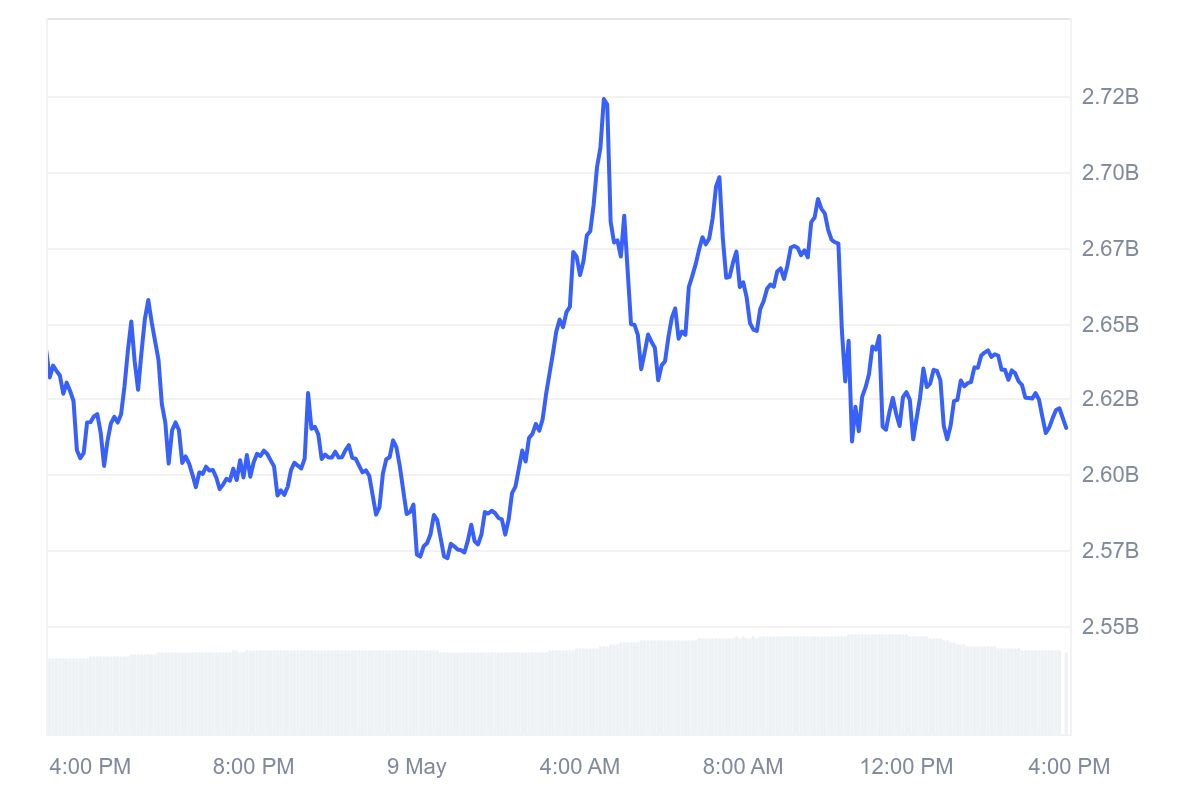This screenshot has width=1200, height=800.
Task: Click the volume bars above 9 May
Action: coord(417,693)
